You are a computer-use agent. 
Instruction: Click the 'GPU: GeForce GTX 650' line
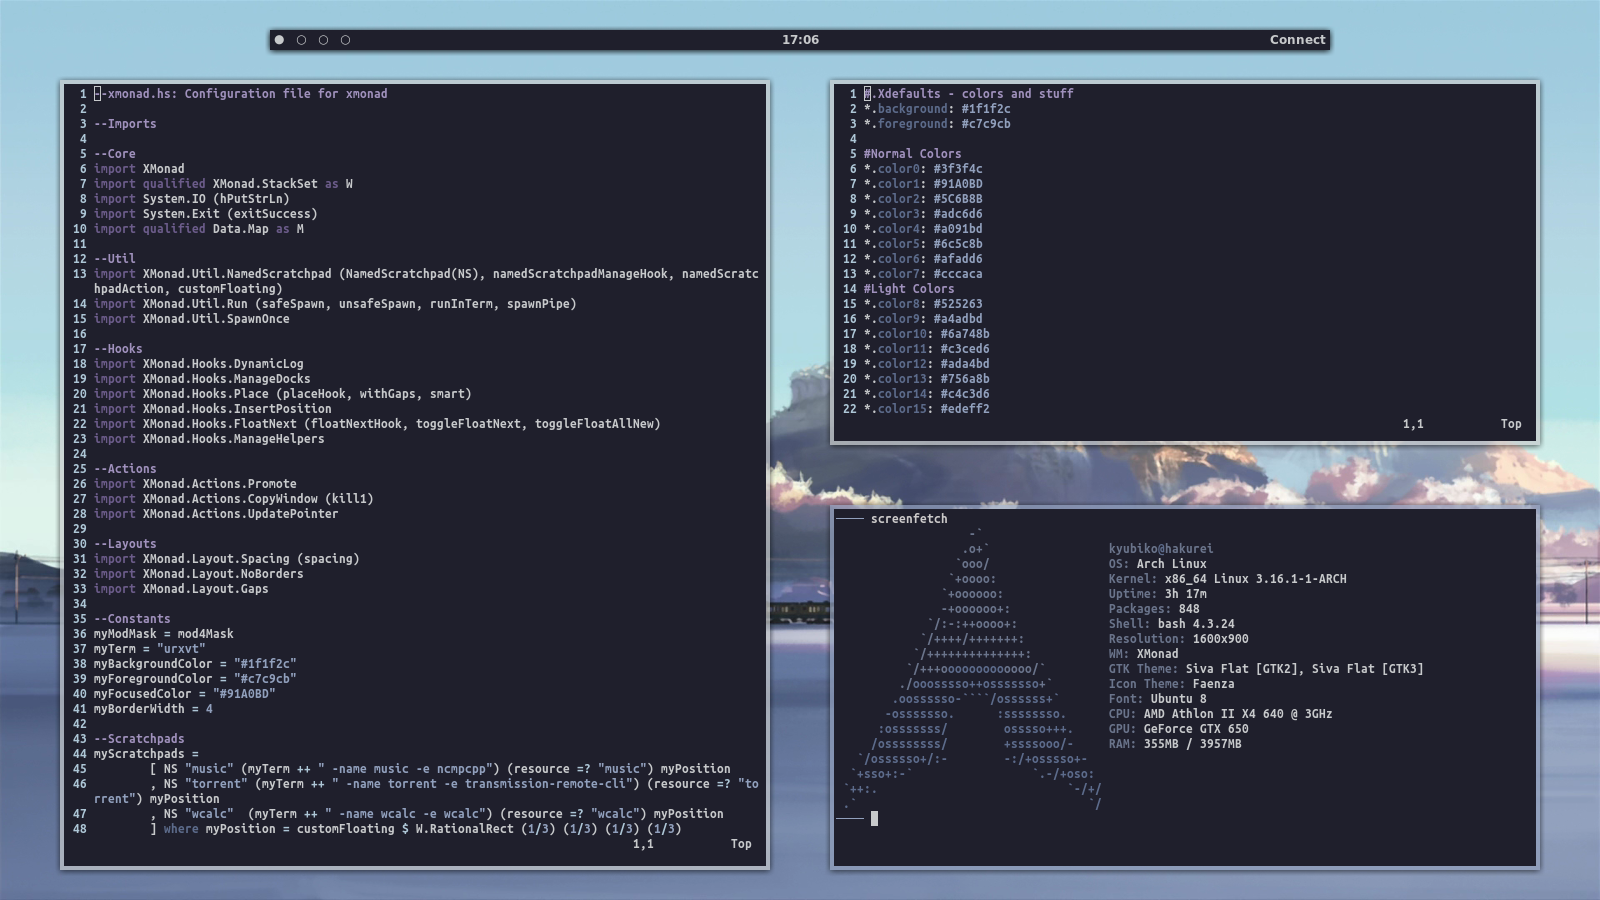[x=1178, y=729]
